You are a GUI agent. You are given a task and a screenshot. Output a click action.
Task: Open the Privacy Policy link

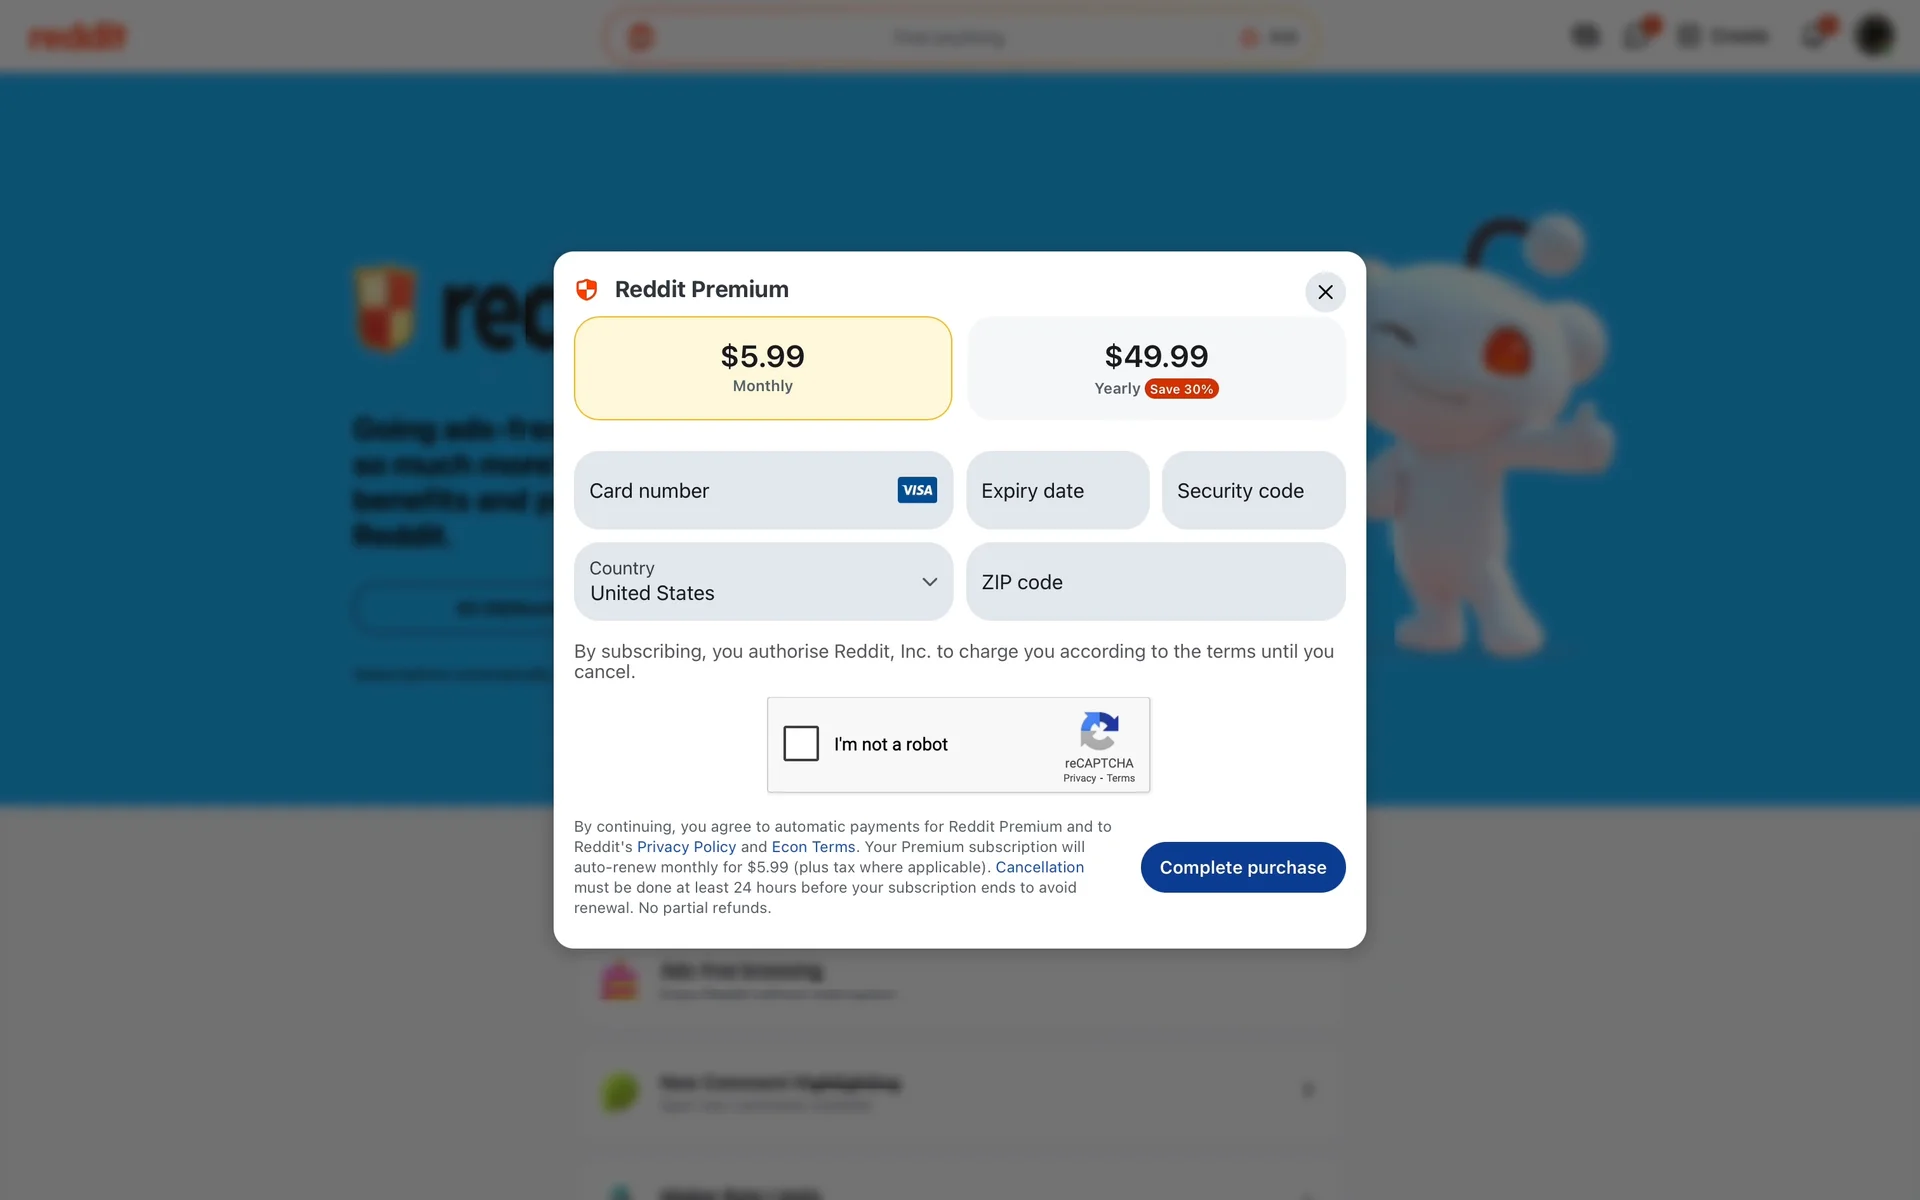tap(686, 847)
